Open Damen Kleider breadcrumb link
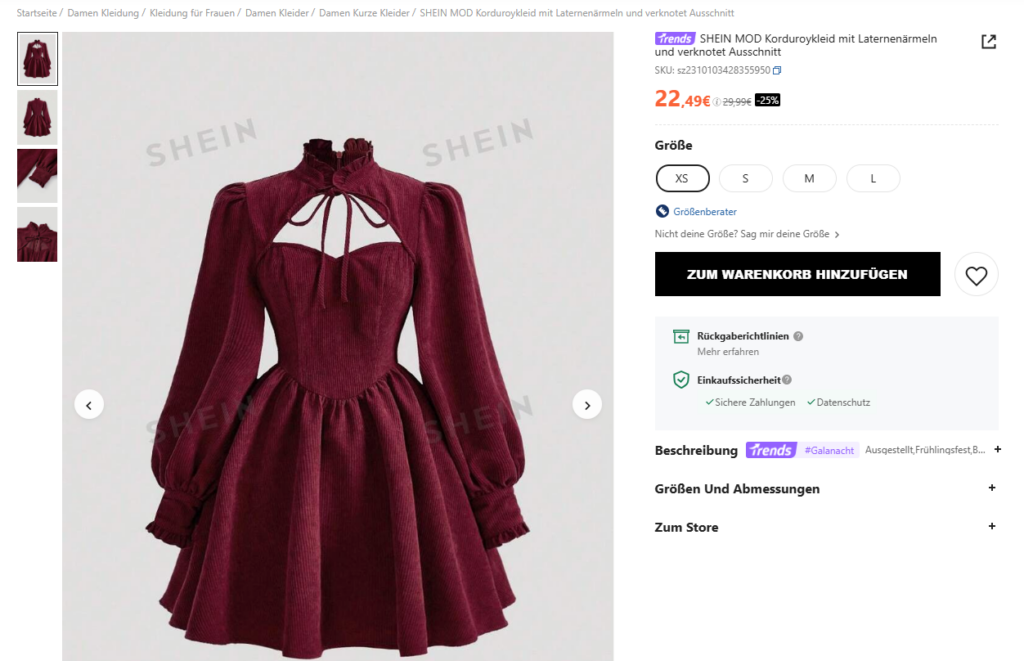Viewport: 1024px width, 661px height. (x=277, y=13)
